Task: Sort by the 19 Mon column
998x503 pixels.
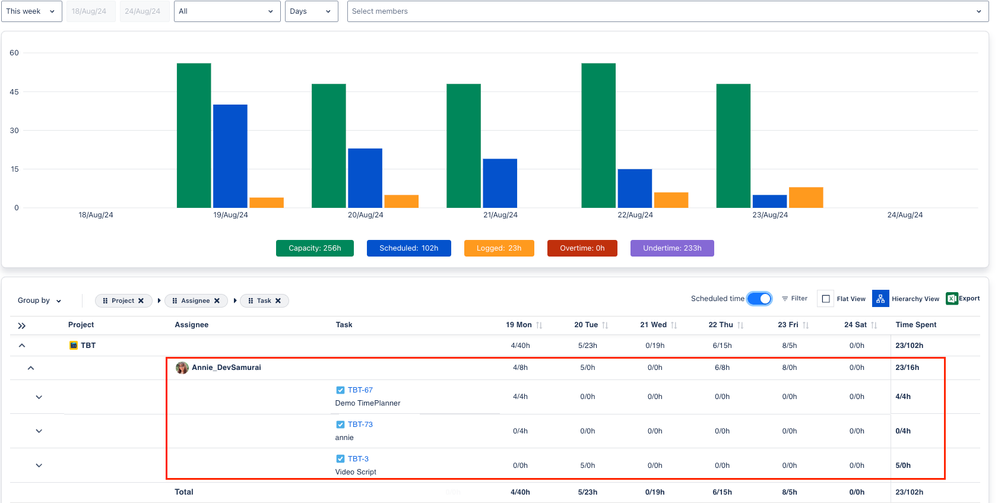Action: pyautogui.click(x=539, y=326)
